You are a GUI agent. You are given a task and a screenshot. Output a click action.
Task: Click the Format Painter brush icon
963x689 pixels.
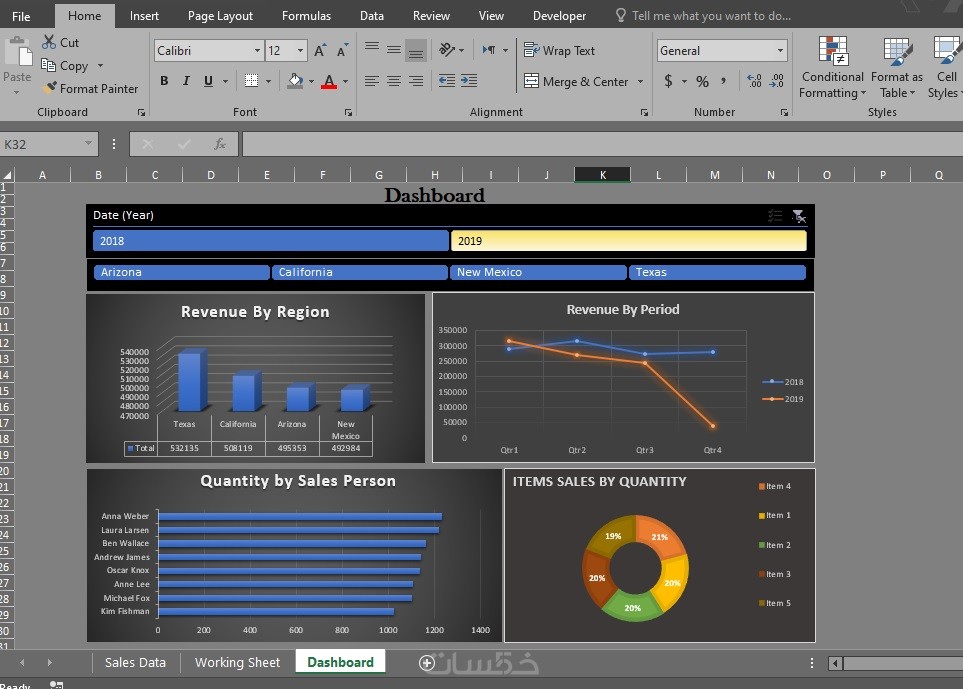[50, 88]
